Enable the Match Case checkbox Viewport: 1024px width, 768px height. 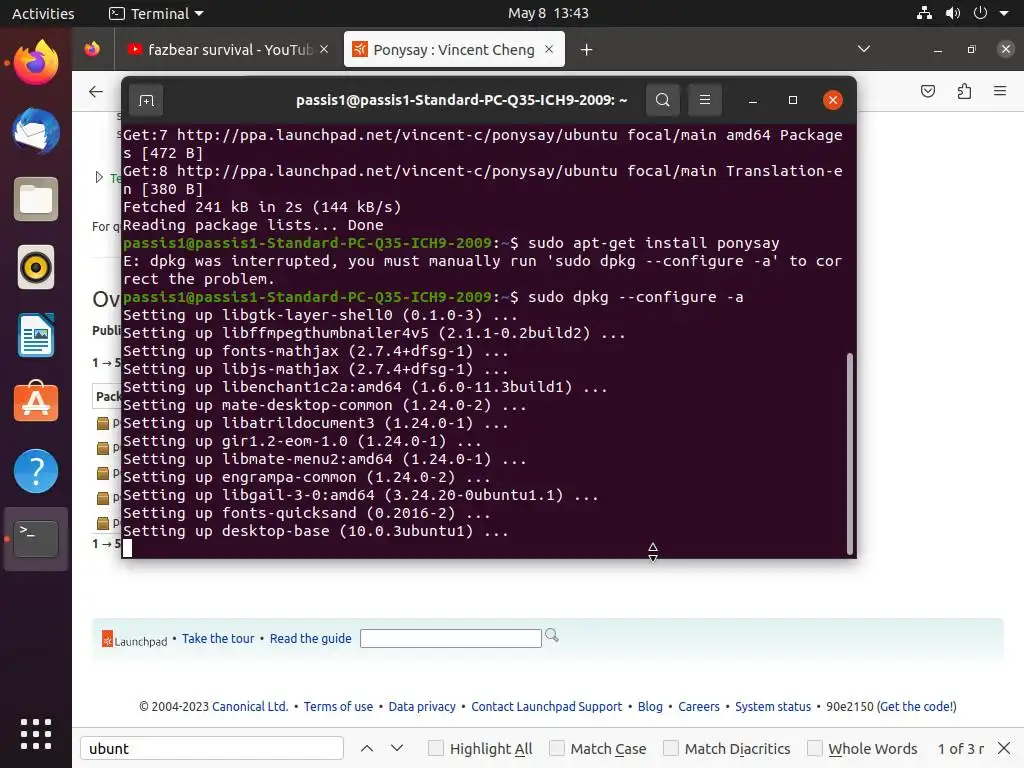click(556, 748)
